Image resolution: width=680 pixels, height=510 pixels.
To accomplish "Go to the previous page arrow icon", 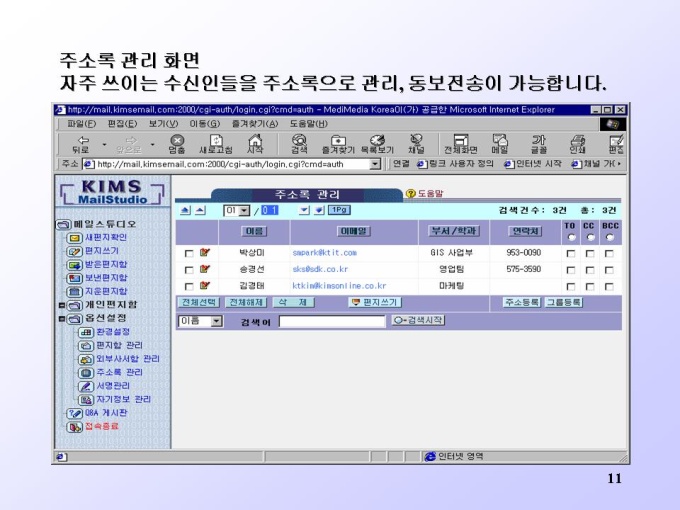I will tap(200, 210).
